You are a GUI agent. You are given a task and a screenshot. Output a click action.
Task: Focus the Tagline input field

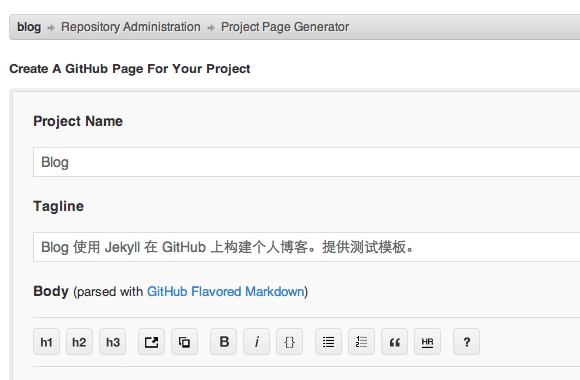click(307, 247)
